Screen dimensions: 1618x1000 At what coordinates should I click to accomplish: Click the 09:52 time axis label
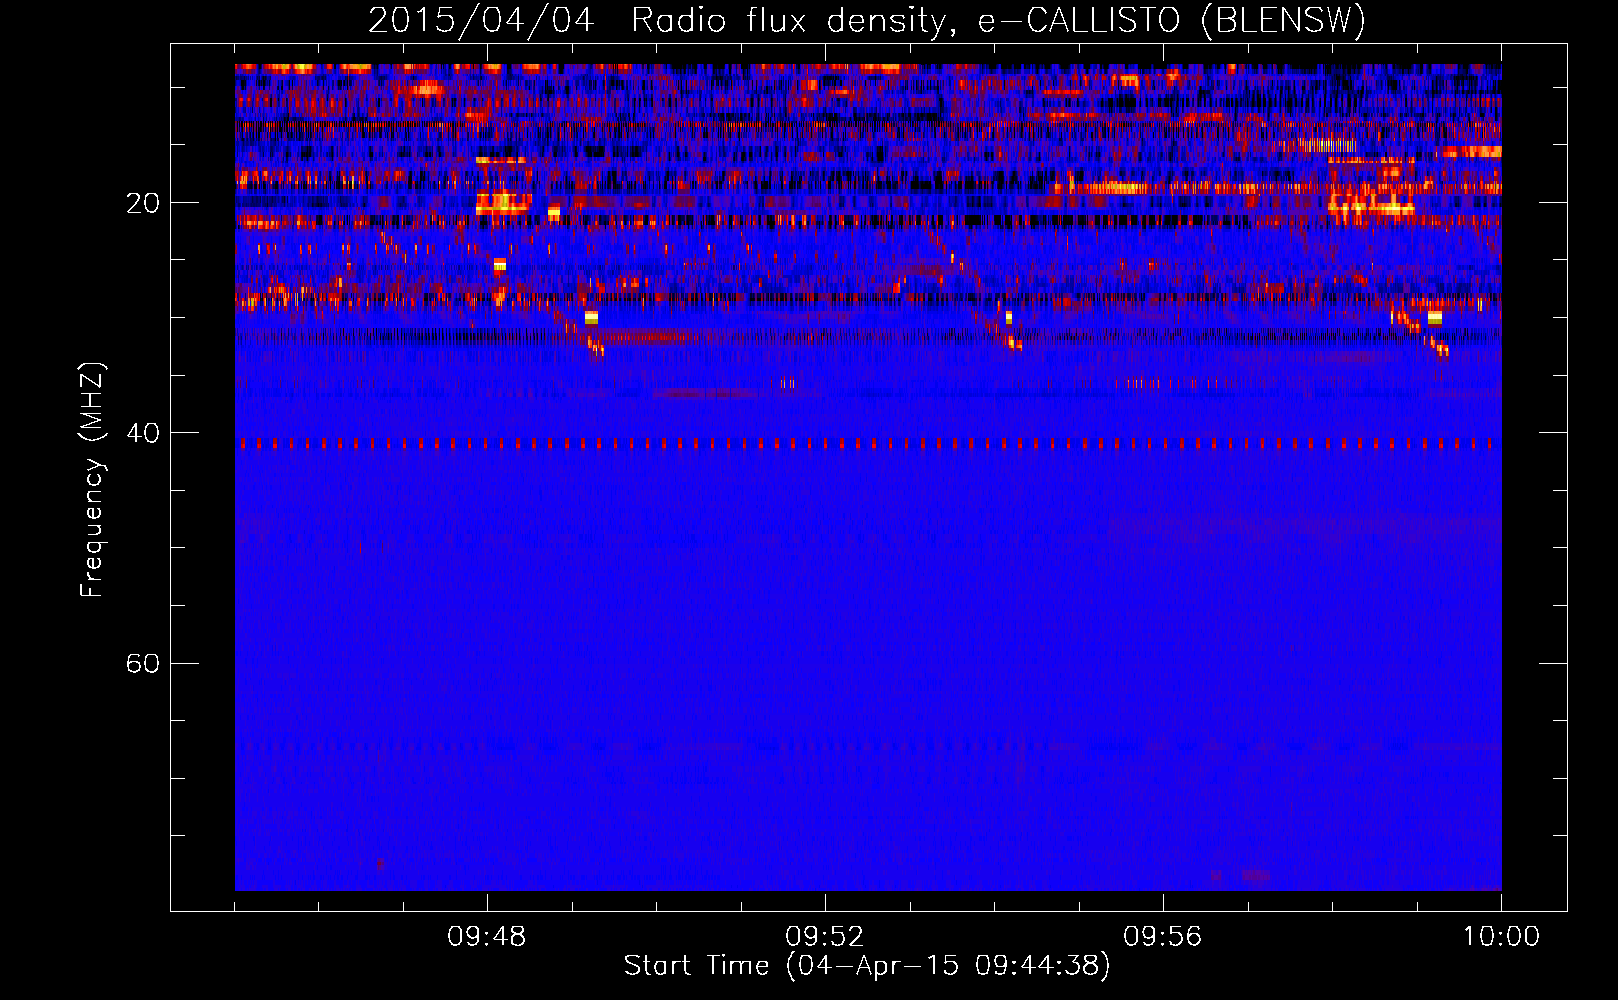825,937
